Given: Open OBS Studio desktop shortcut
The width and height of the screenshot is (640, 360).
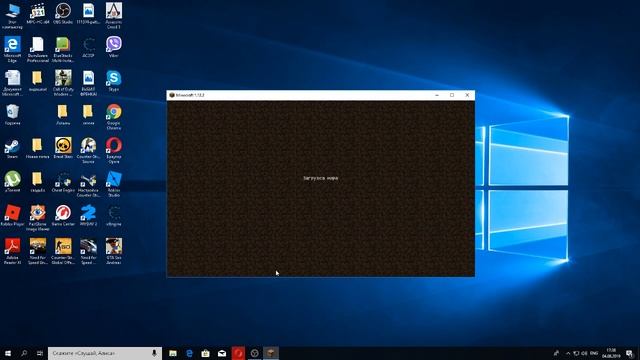Looking at the screenshot, I should [63, 14].
